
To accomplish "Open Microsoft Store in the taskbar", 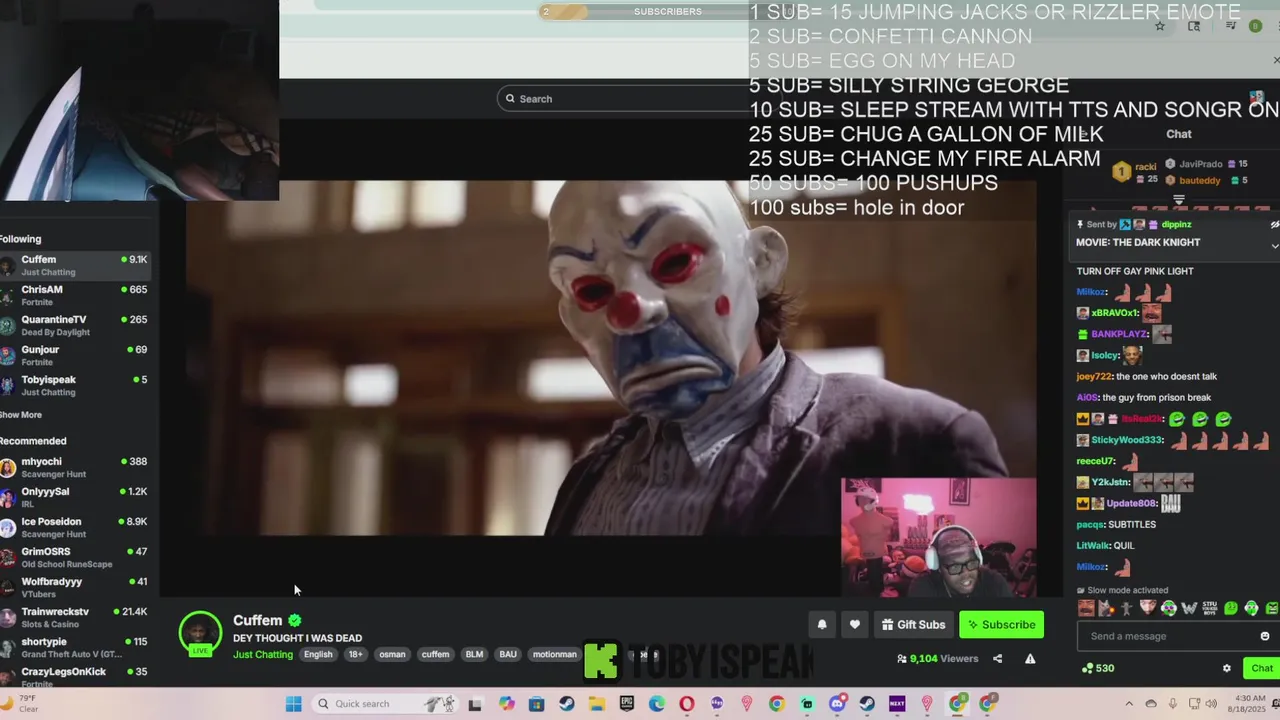I will [537, 704].
